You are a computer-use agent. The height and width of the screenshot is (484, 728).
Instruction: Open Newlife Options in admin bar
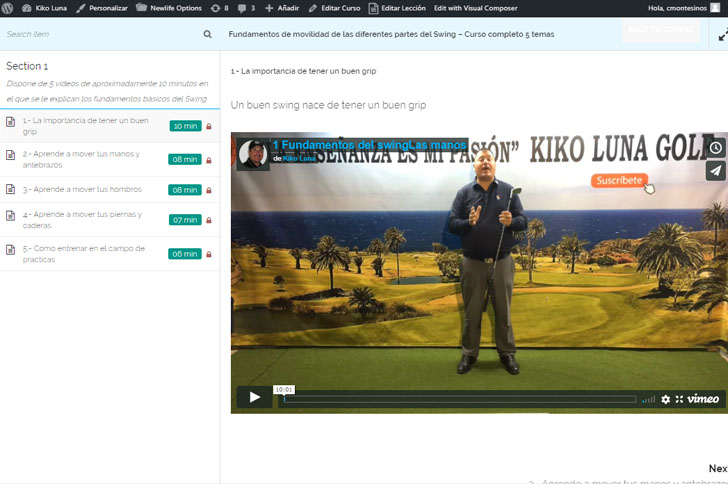169,8
